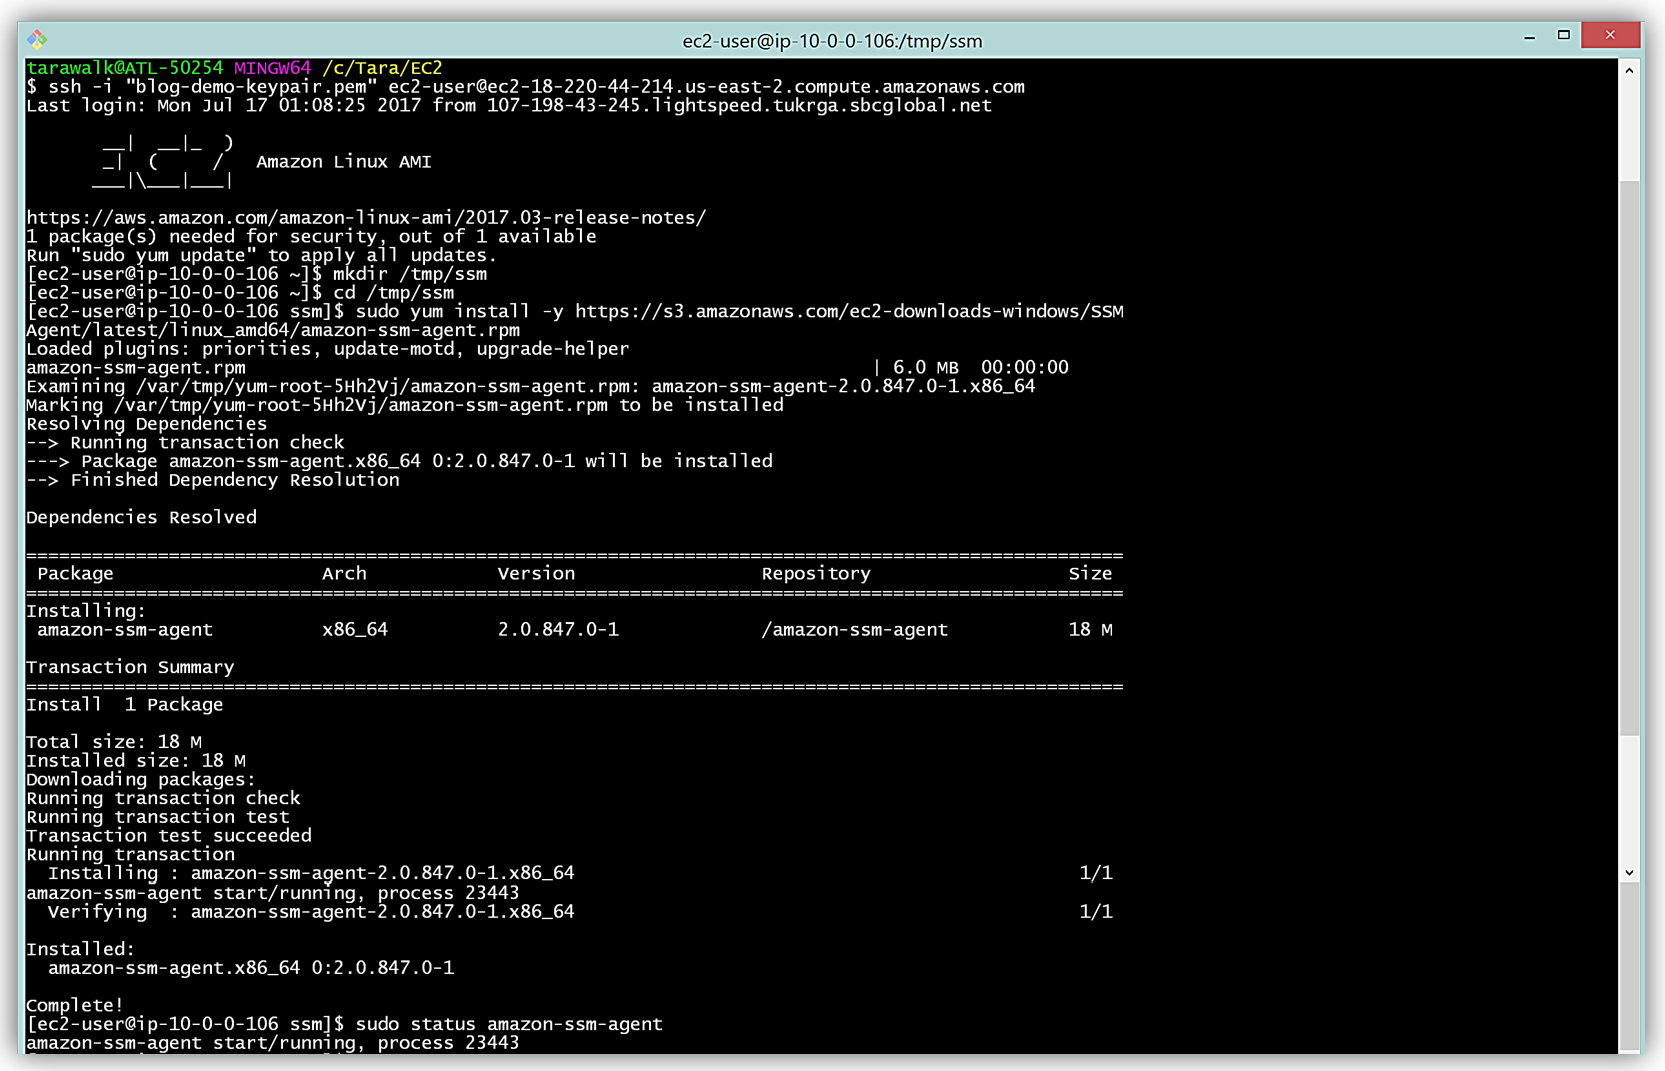The image size is (1665, 1071).
Task: Click the Git Bash icon in title bar
Action: click(x=37, y=40)
